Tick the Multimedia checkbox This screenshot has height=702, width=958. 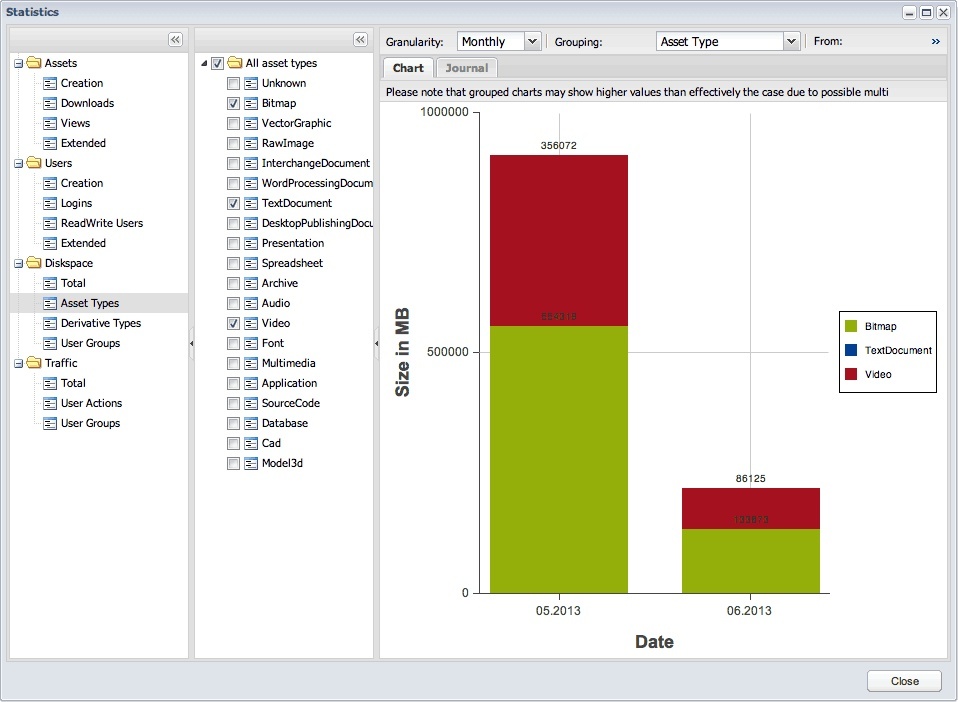(x=233, y=364)
